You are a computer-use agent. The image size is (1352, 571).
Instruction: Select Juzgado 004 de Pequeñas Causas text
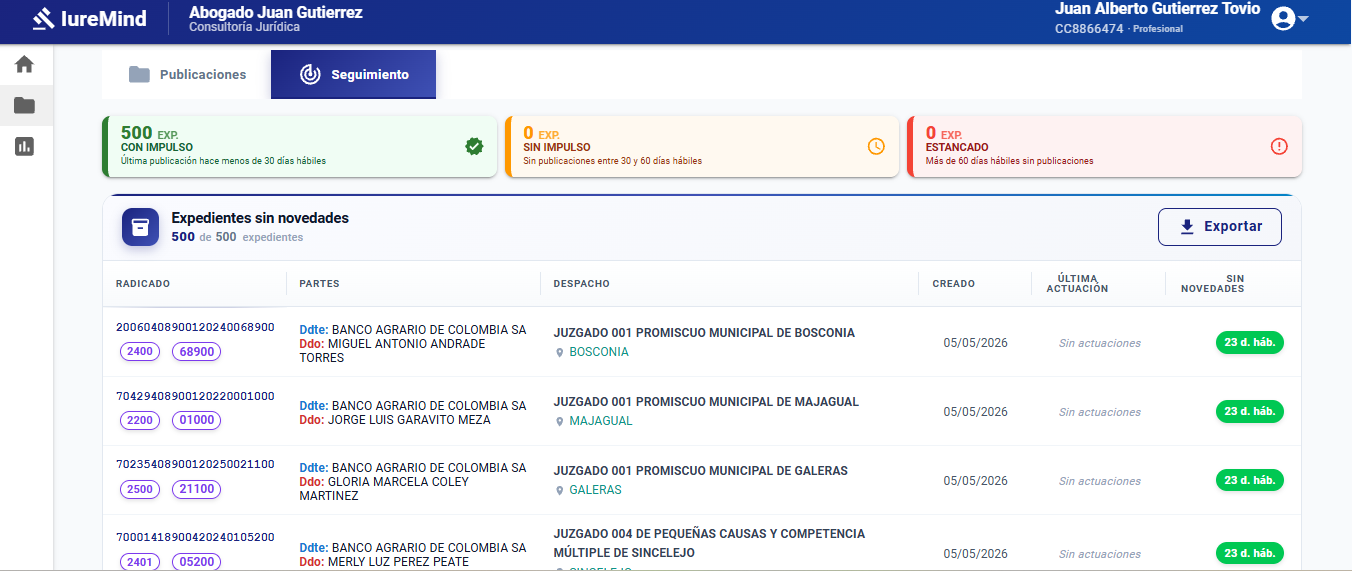click(x=709, y=543)
